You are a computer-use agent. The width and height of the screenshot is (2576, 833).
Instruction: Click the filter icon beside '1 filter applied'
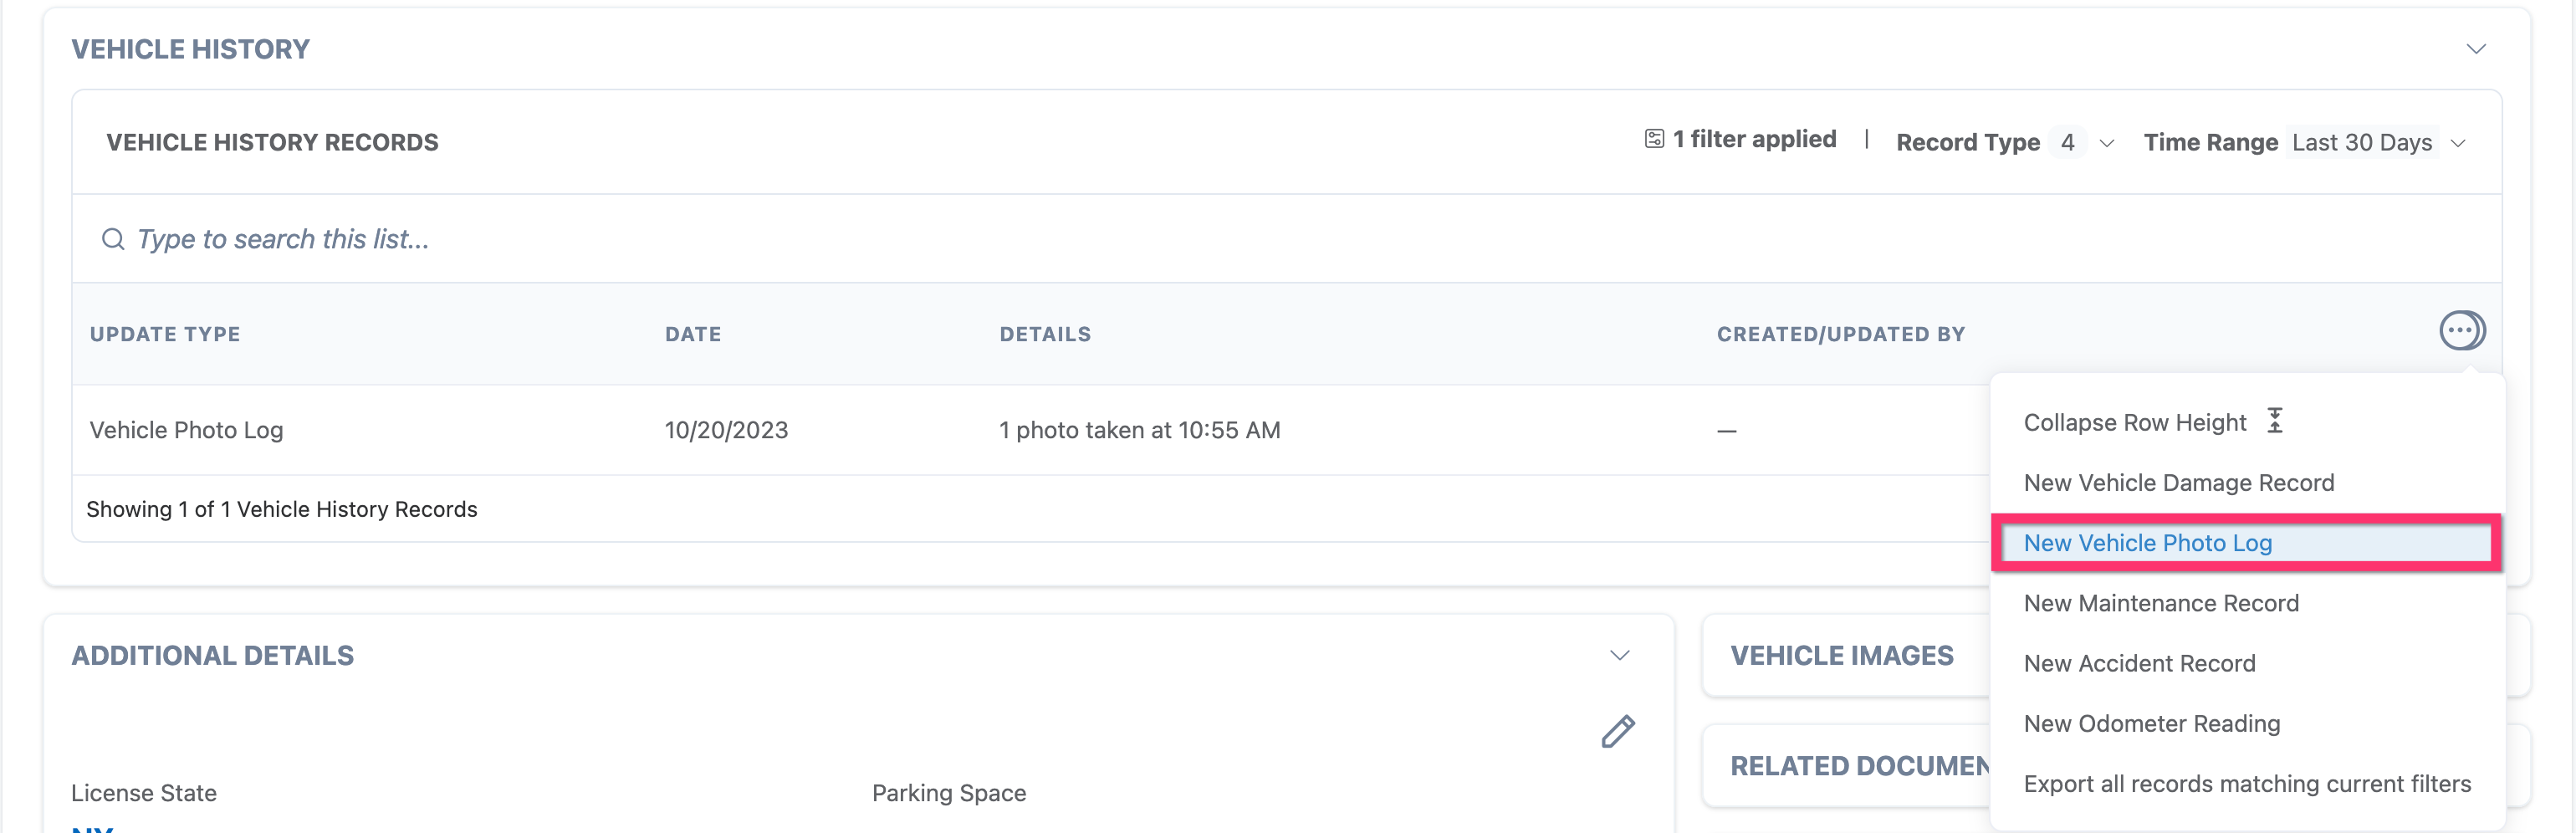(1654, 139)
